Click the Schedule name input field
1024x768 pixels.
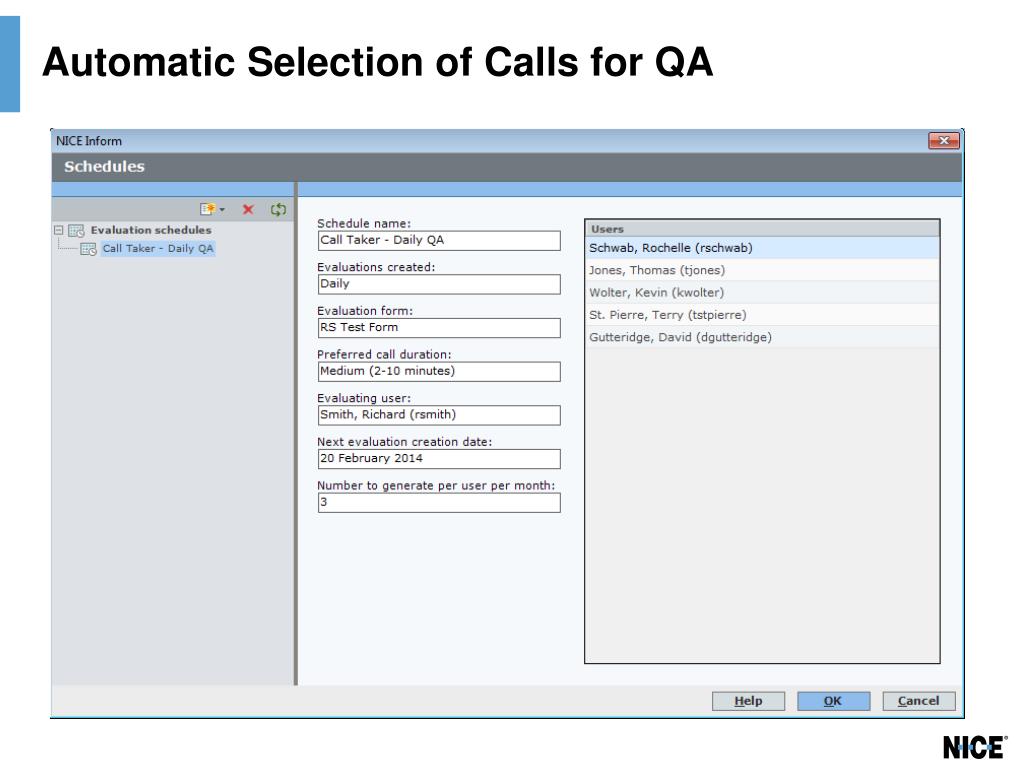click(439, 240)
